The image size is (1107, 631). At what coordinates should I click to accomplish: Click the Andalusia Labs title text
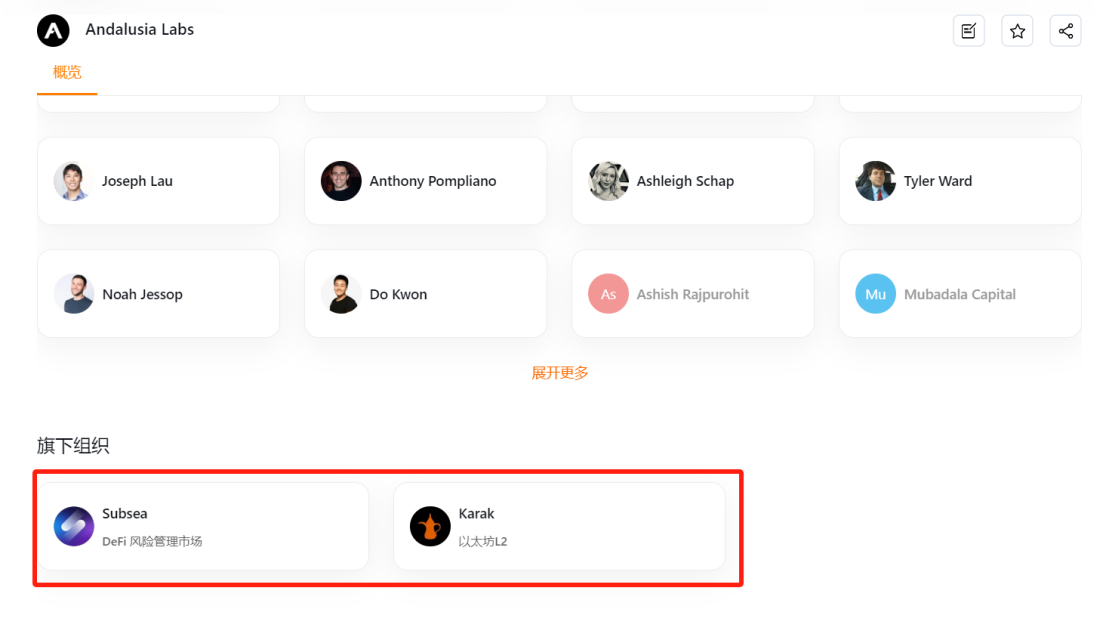(x=140, y=30)
